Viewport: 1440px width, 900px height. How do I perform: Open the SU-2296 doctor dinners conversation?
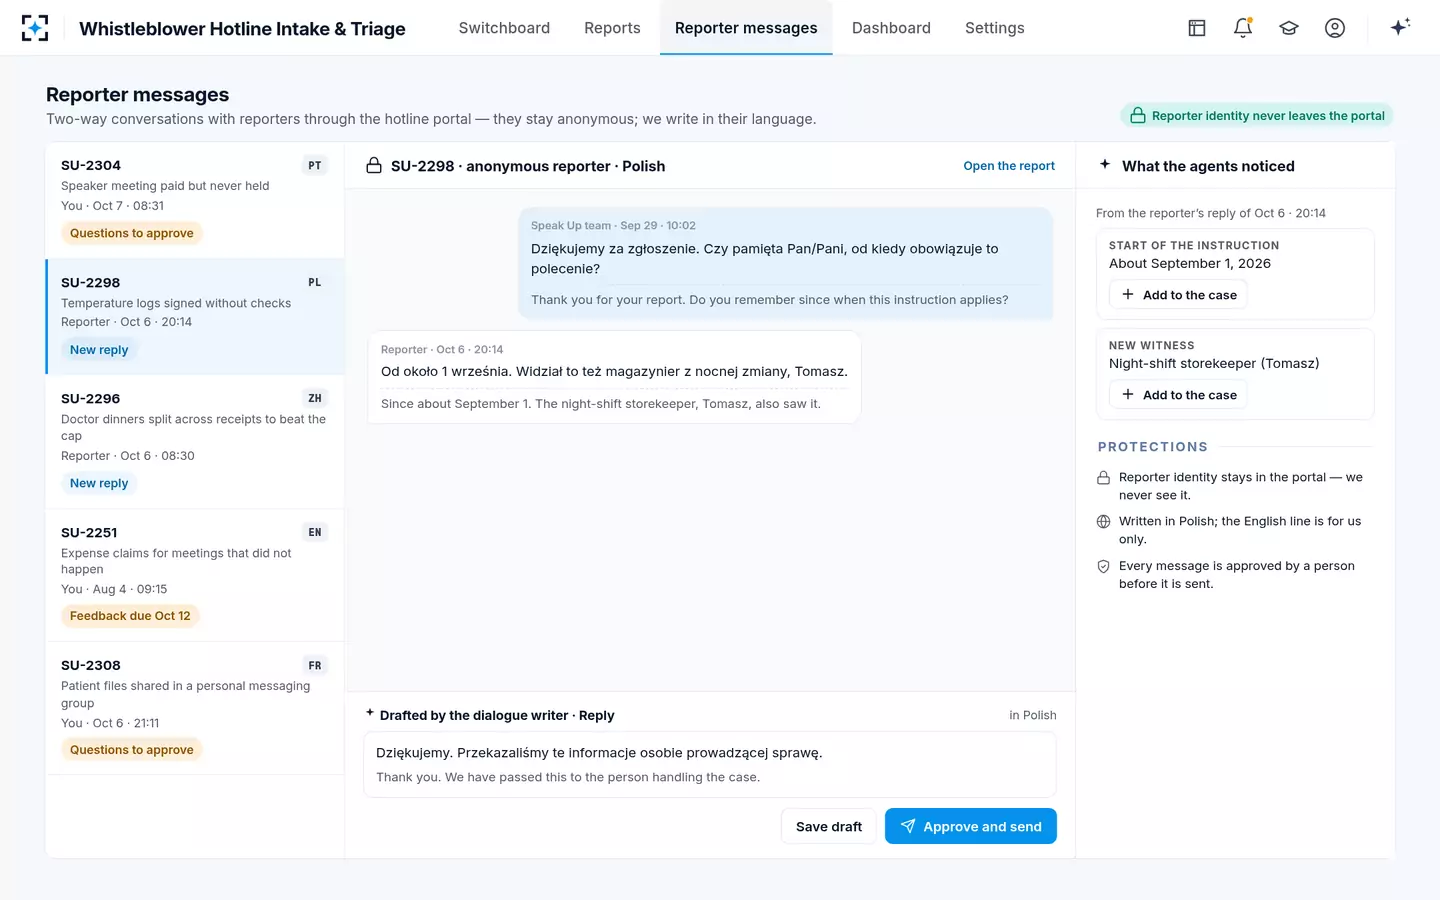[x=195, y=442]
